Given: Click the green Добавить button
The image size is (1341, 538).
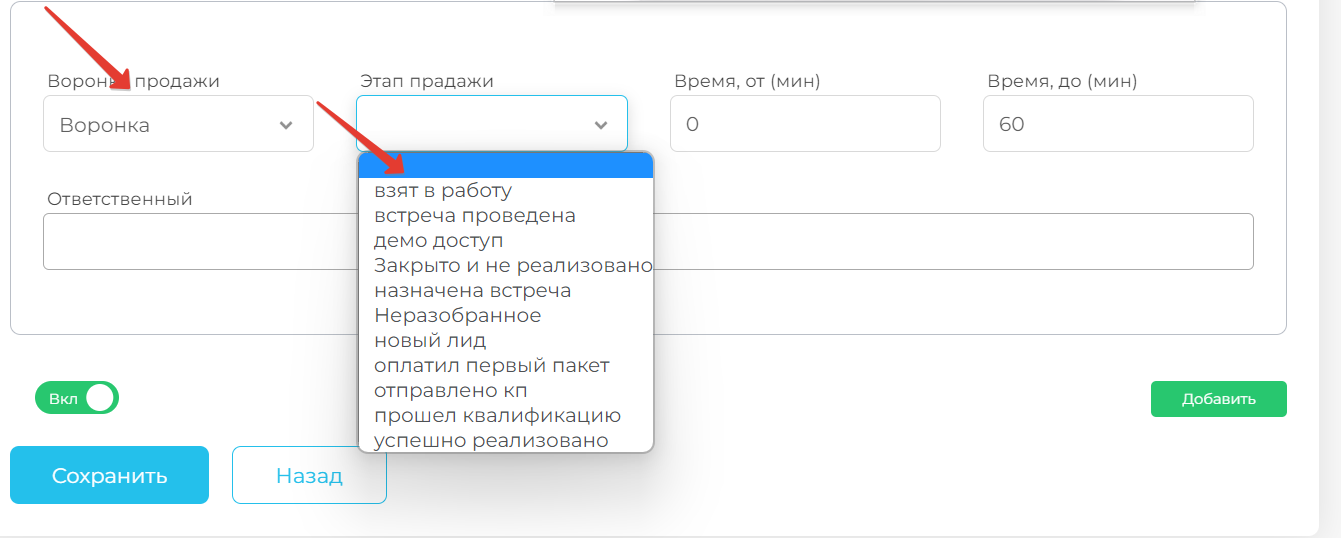Looking at the screenshot, I should 1218,399.
